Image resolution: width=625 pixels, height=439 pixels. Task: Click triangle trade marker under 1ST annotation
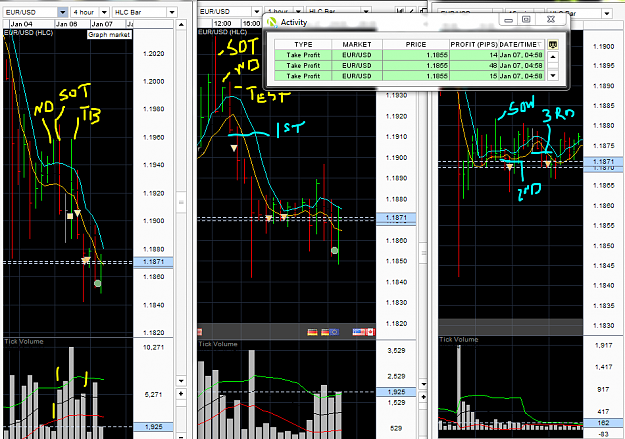(234, 148)
